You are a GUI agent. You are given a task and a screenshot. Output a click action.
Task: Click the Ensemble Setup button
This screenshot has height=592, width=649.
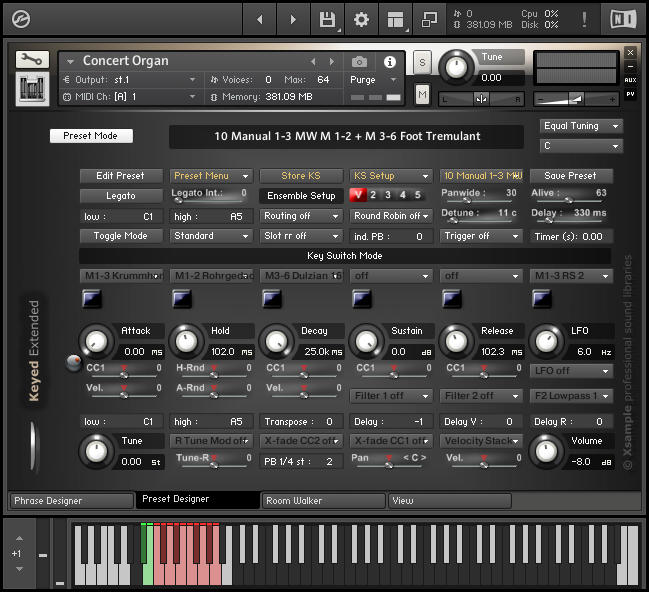[301, 196]
